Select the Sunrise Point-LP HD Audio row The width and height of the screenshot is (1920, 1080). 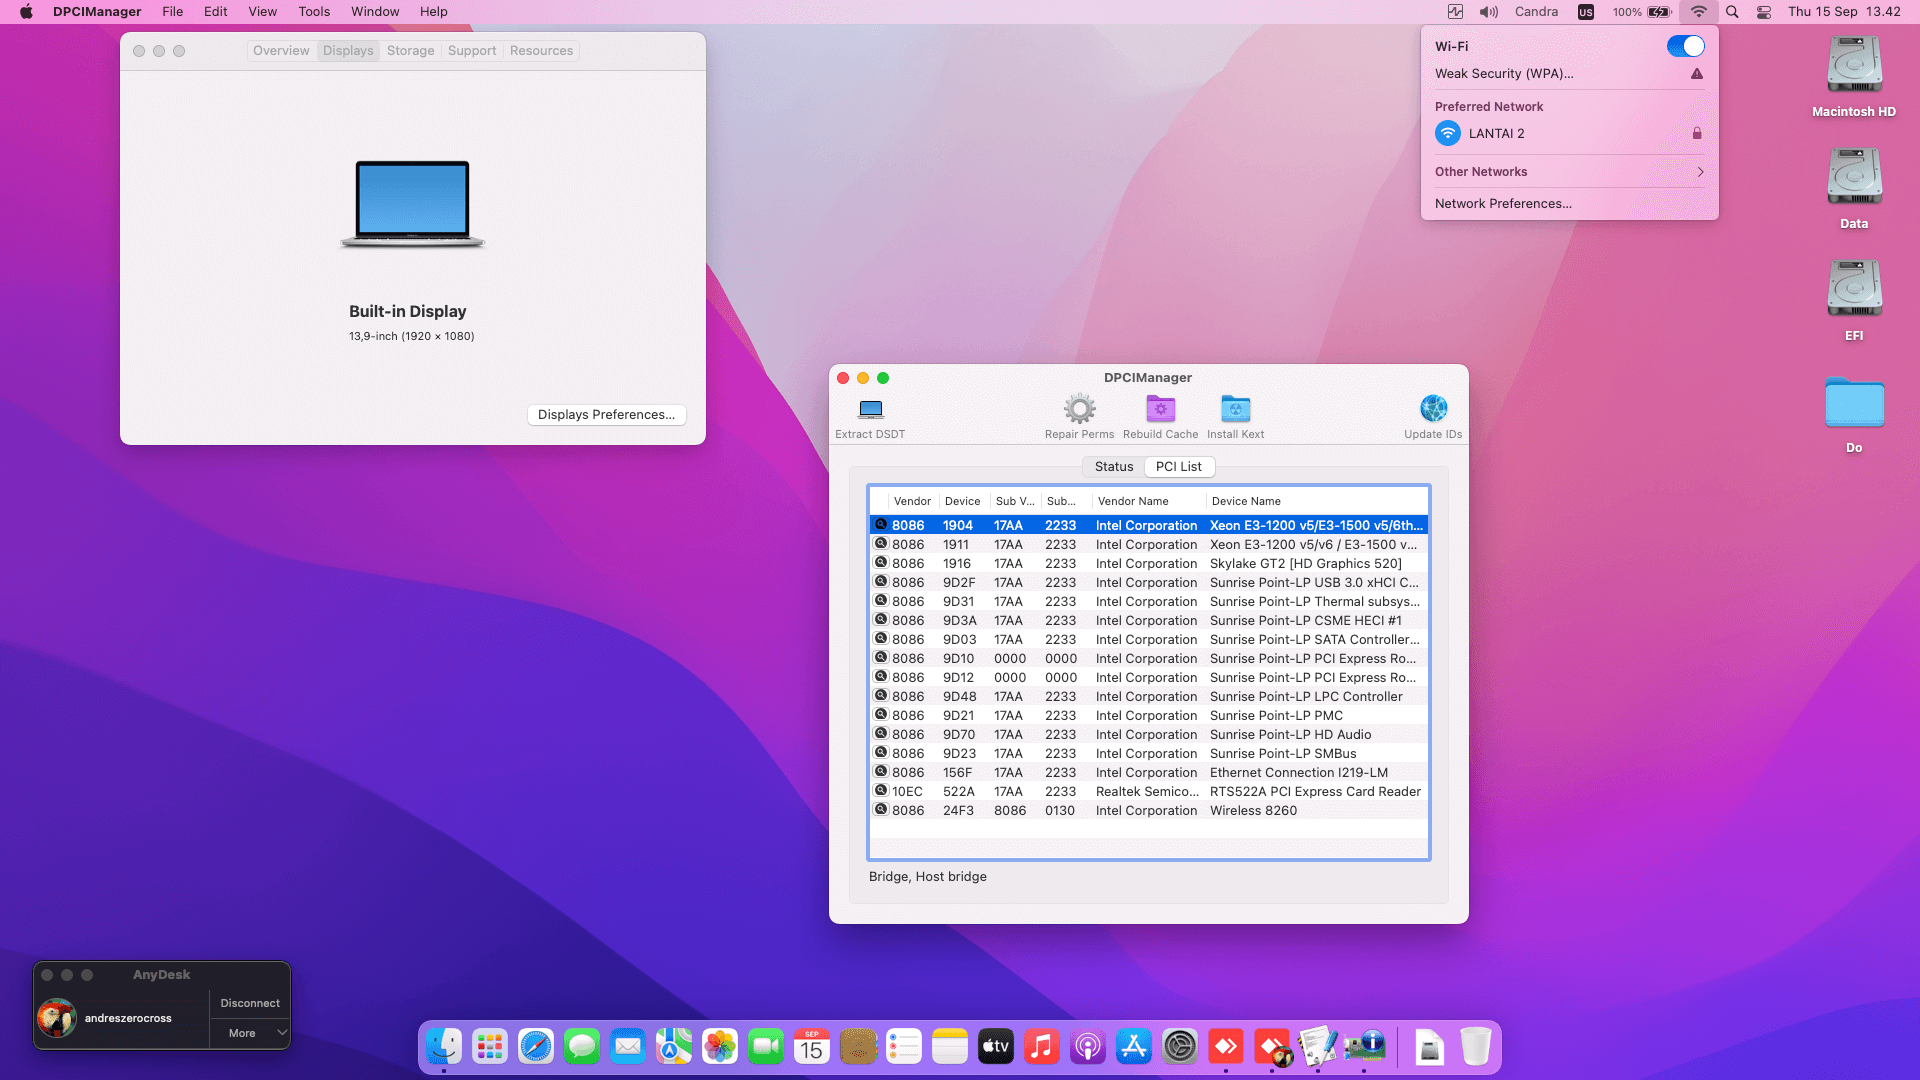point(1149,735)
